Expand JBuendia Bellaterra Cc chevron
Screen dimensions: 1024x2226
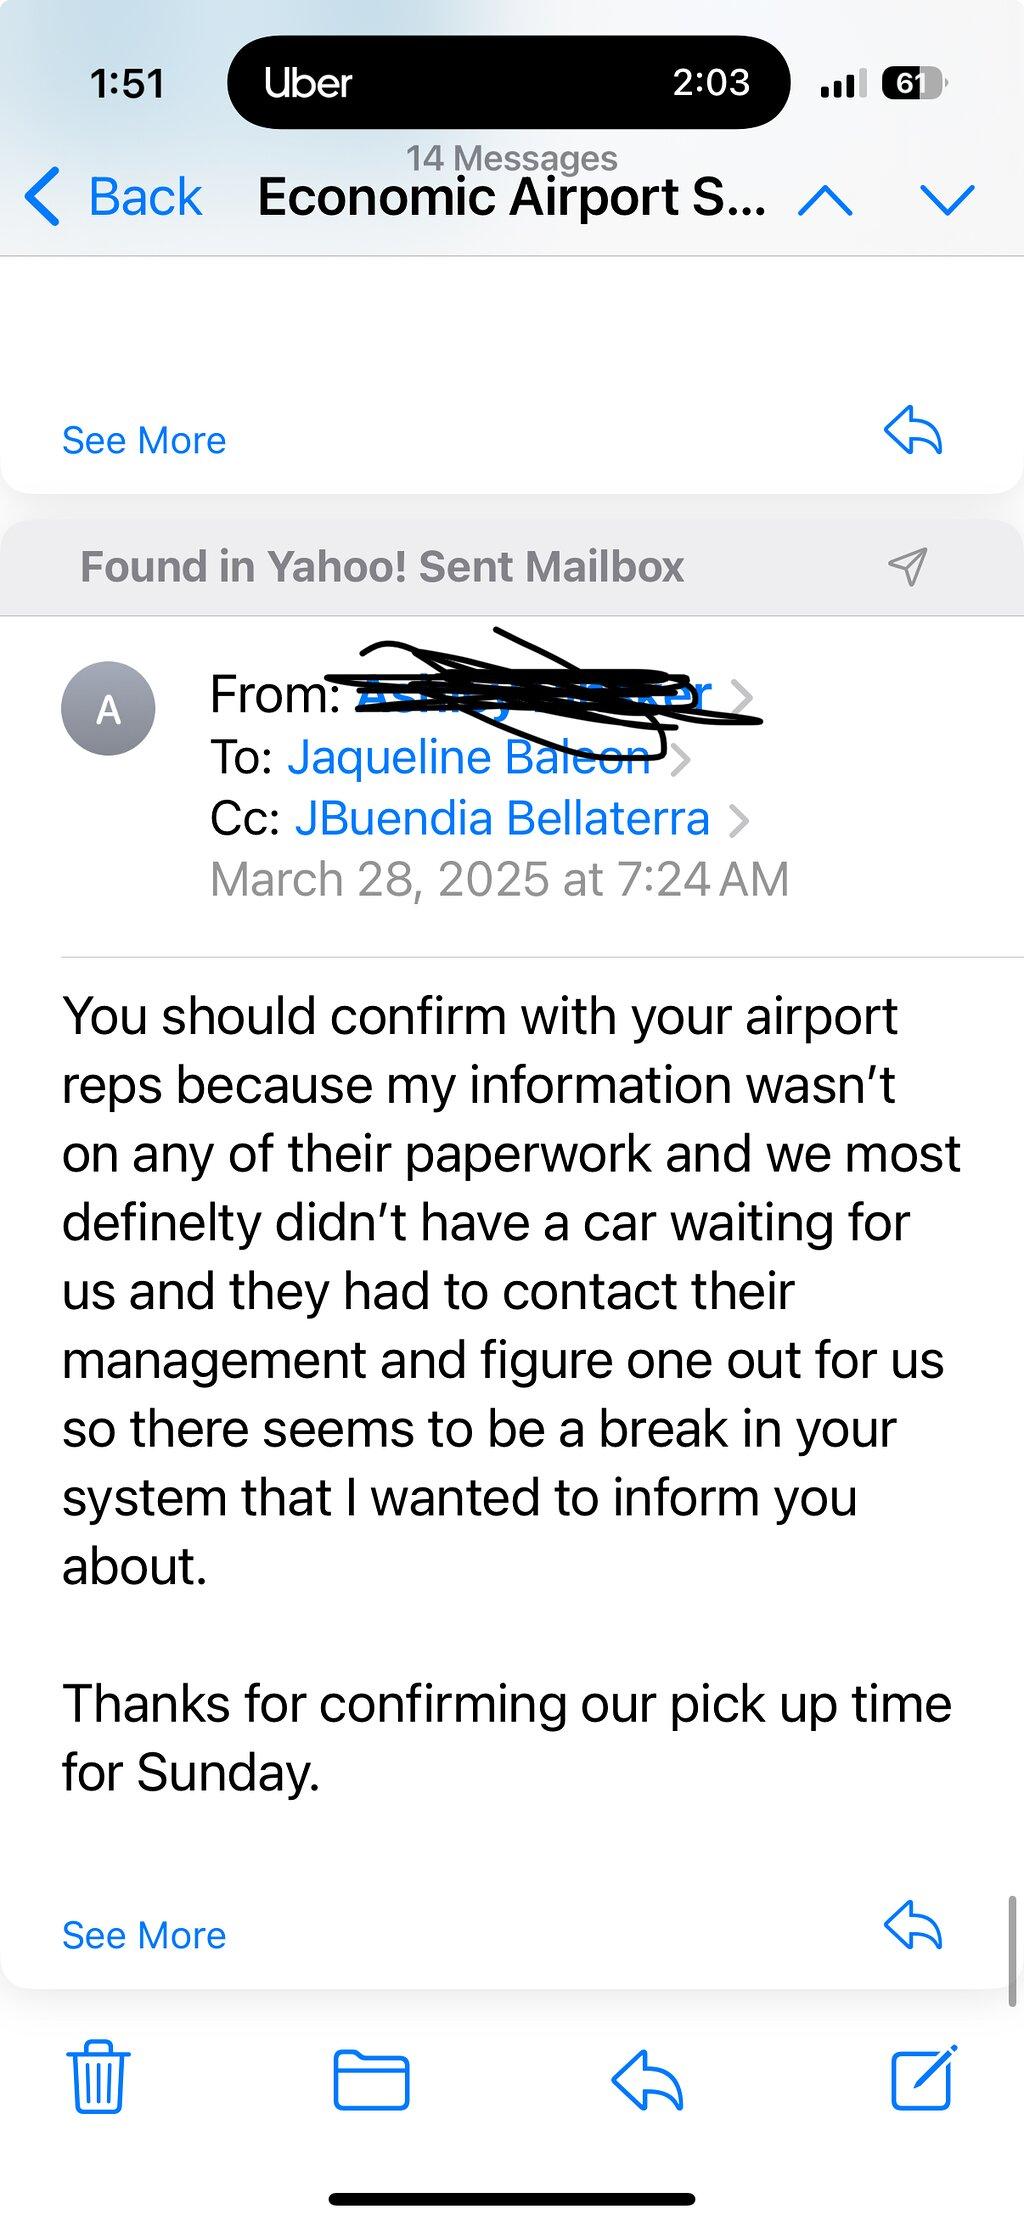pyautogui.click(x=738, y=821)
